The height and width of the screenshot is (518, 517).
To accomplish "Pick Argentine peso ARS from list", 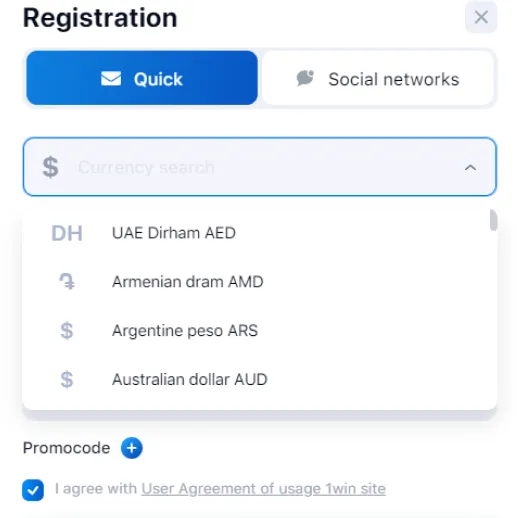I will pos(259,330).
